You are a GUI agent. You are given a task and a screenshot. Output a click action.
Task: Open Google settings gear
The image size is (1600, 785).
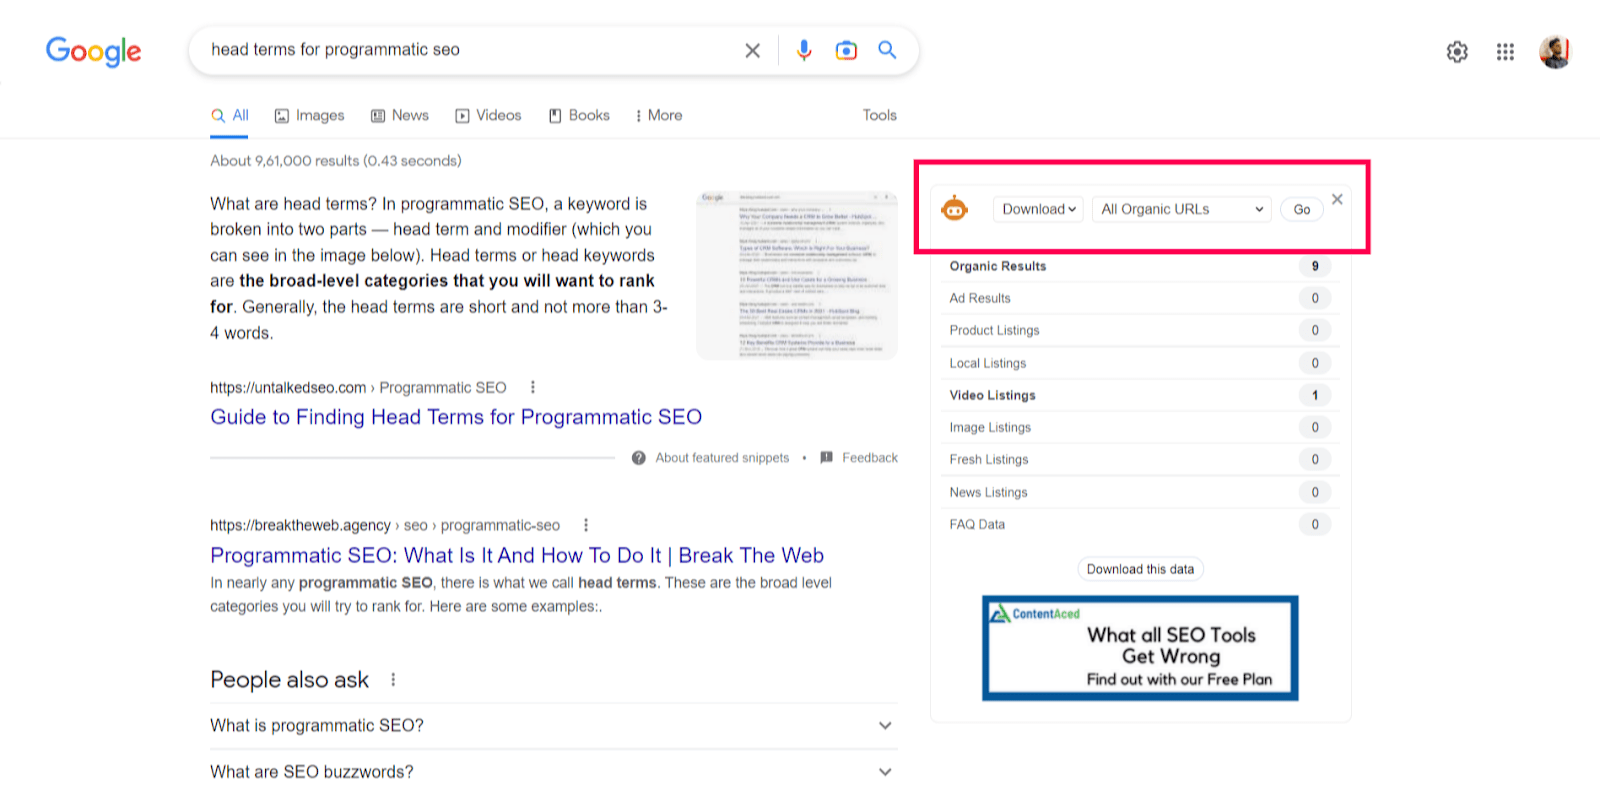1457,52
